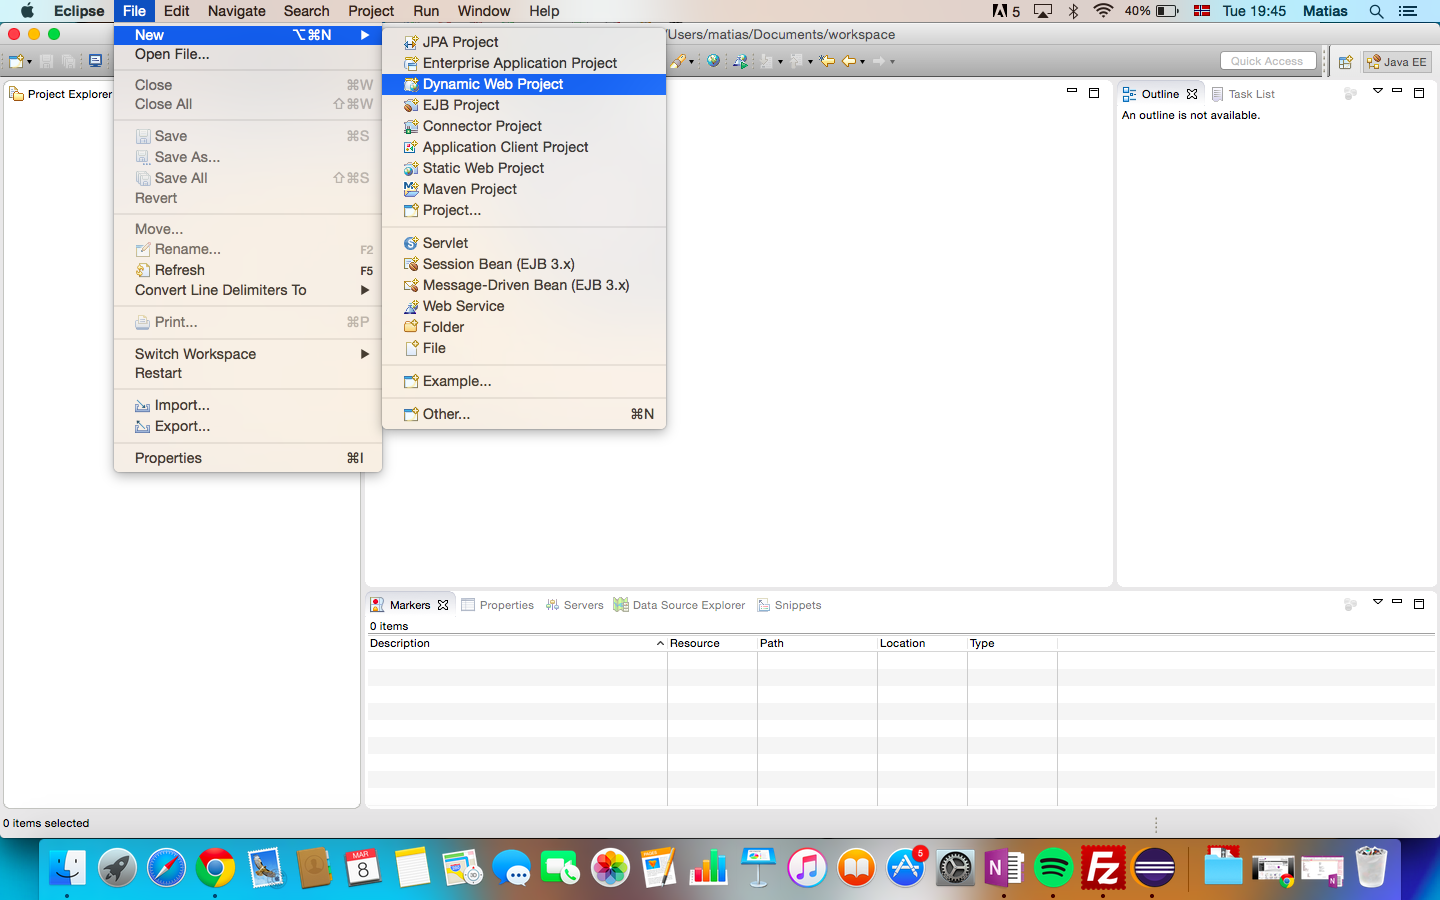1440x900 pixels.
Task: Click the Open Perspective icon
Action: (1346, 62)
